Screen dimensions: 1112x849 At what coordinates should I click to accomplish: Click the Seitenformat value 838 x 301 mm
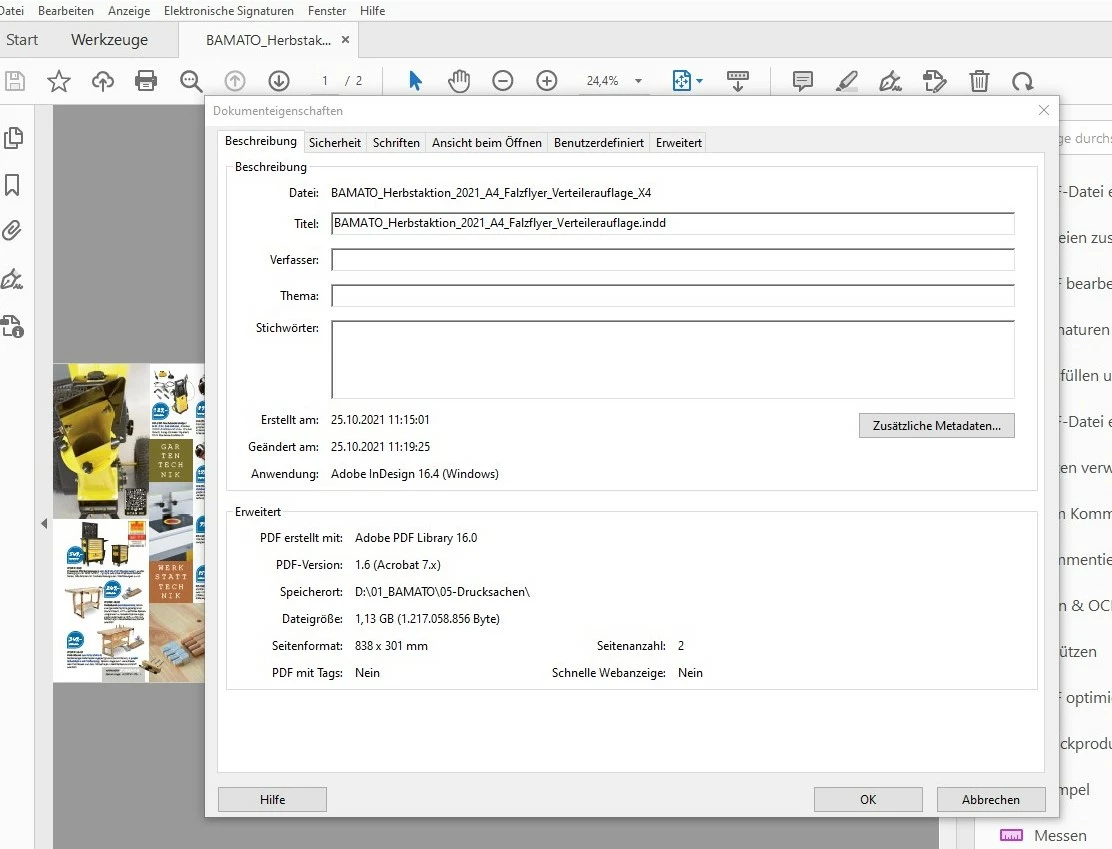point(391,645)
